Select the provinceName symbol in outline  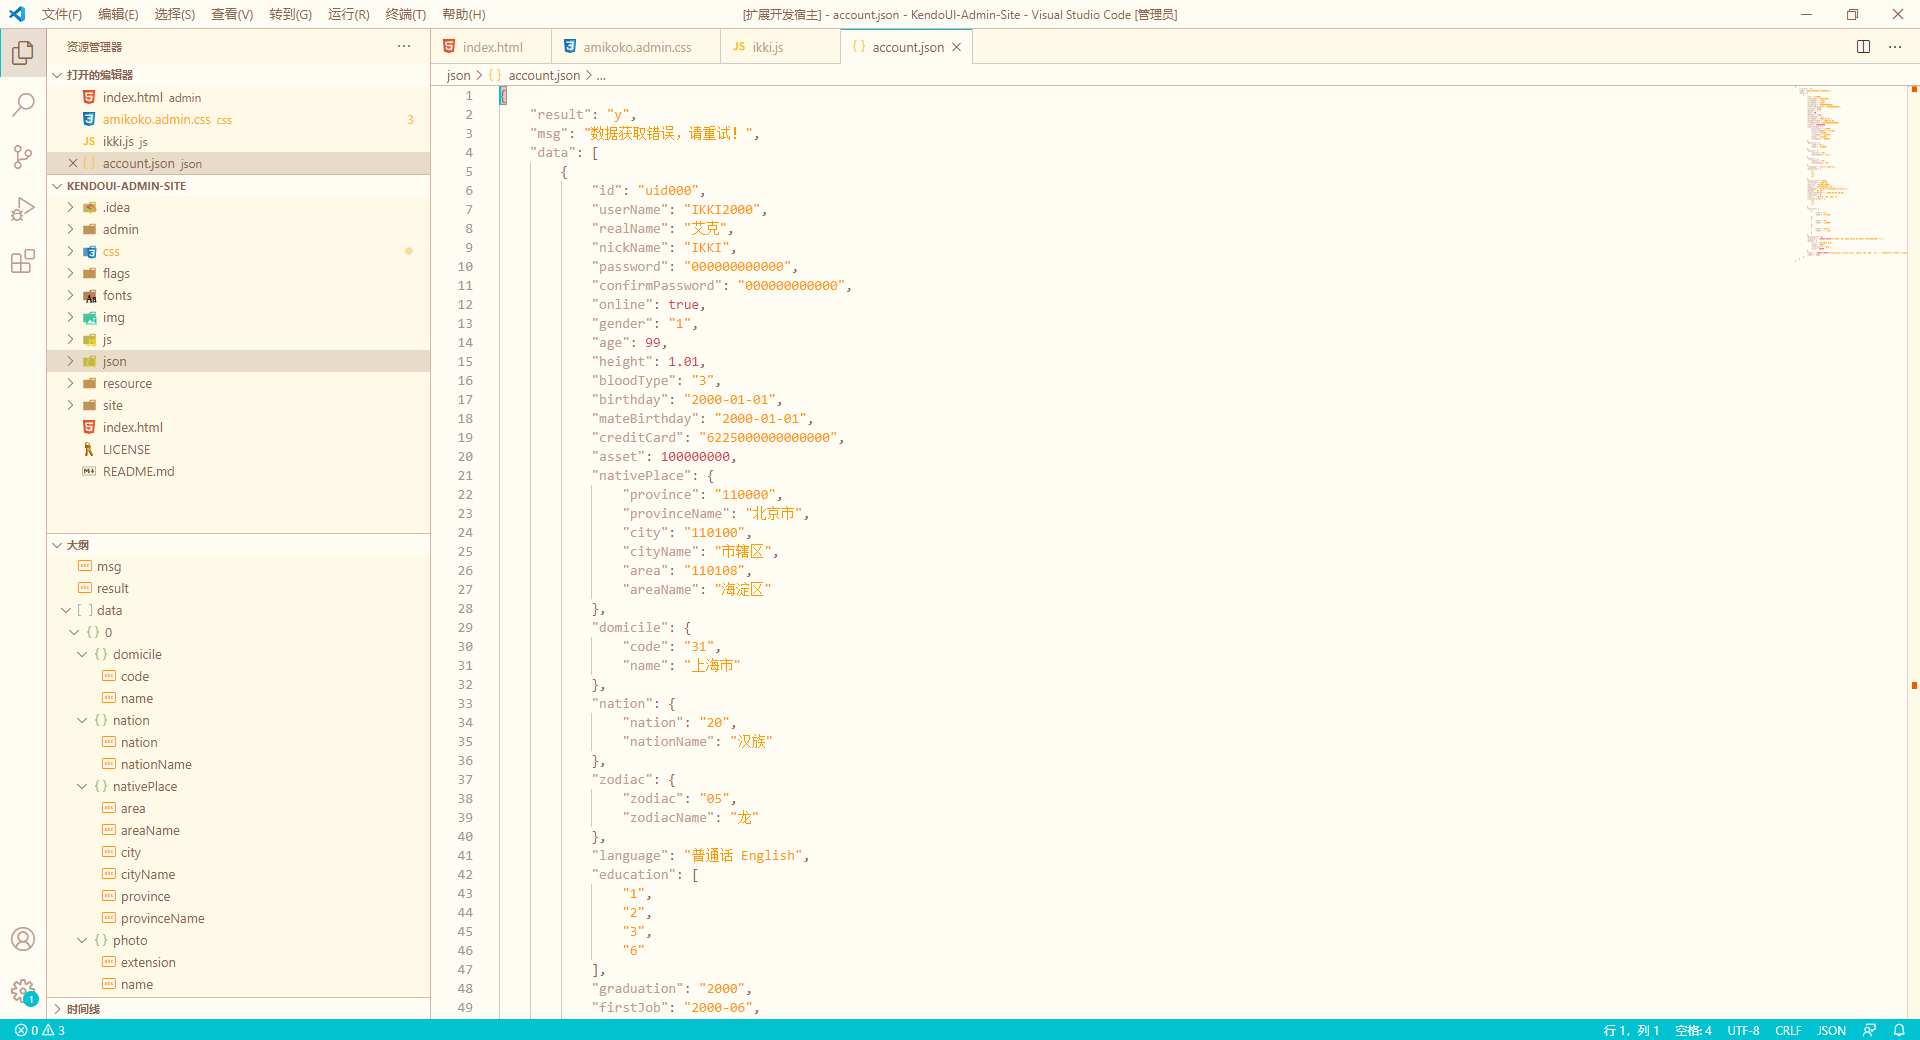tap(238, 918)
